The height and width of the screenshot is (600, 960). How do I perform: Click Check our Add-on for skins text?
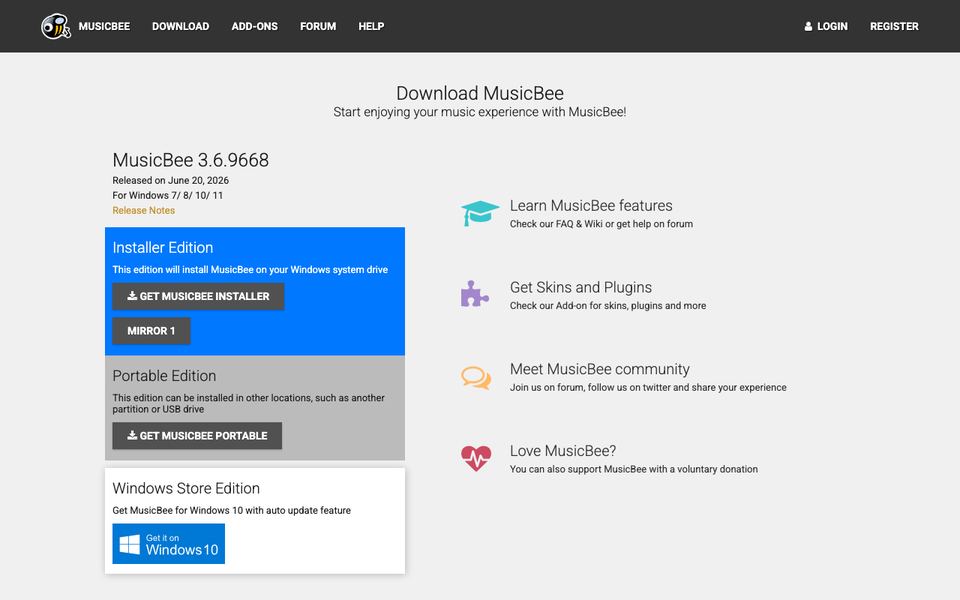pyautogui.click(x=608, y=306)
